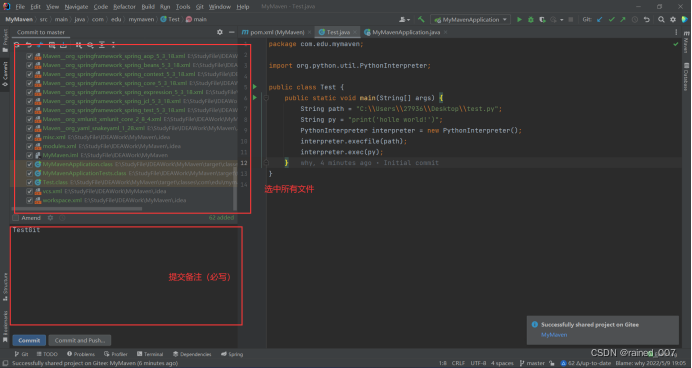This screenshot has width=692, height=368.
Task: Uncheck spring_context_5_3_18.xml file checkbox
Action: tap(30, 74)
